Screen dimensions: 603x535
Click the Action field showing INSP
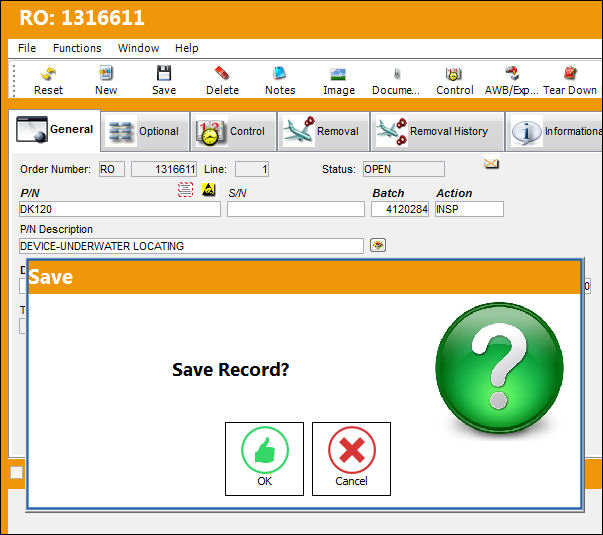[x=469, y=209]
